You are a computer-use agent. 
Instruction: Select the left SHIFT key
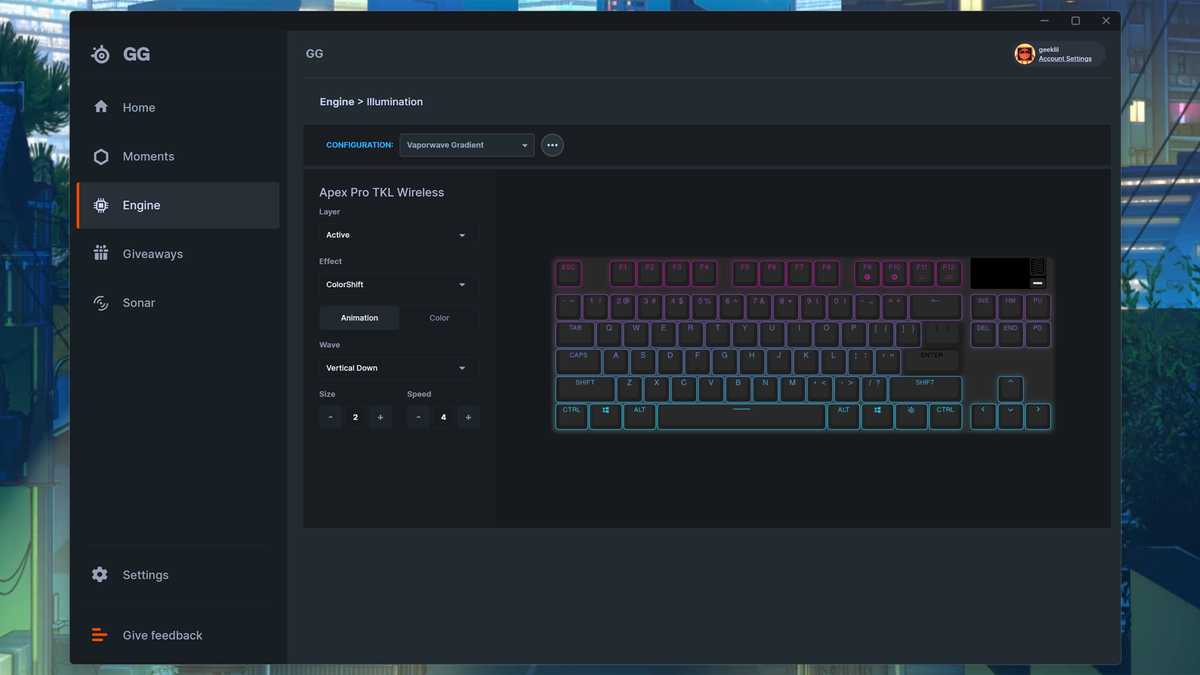(585, 388)
